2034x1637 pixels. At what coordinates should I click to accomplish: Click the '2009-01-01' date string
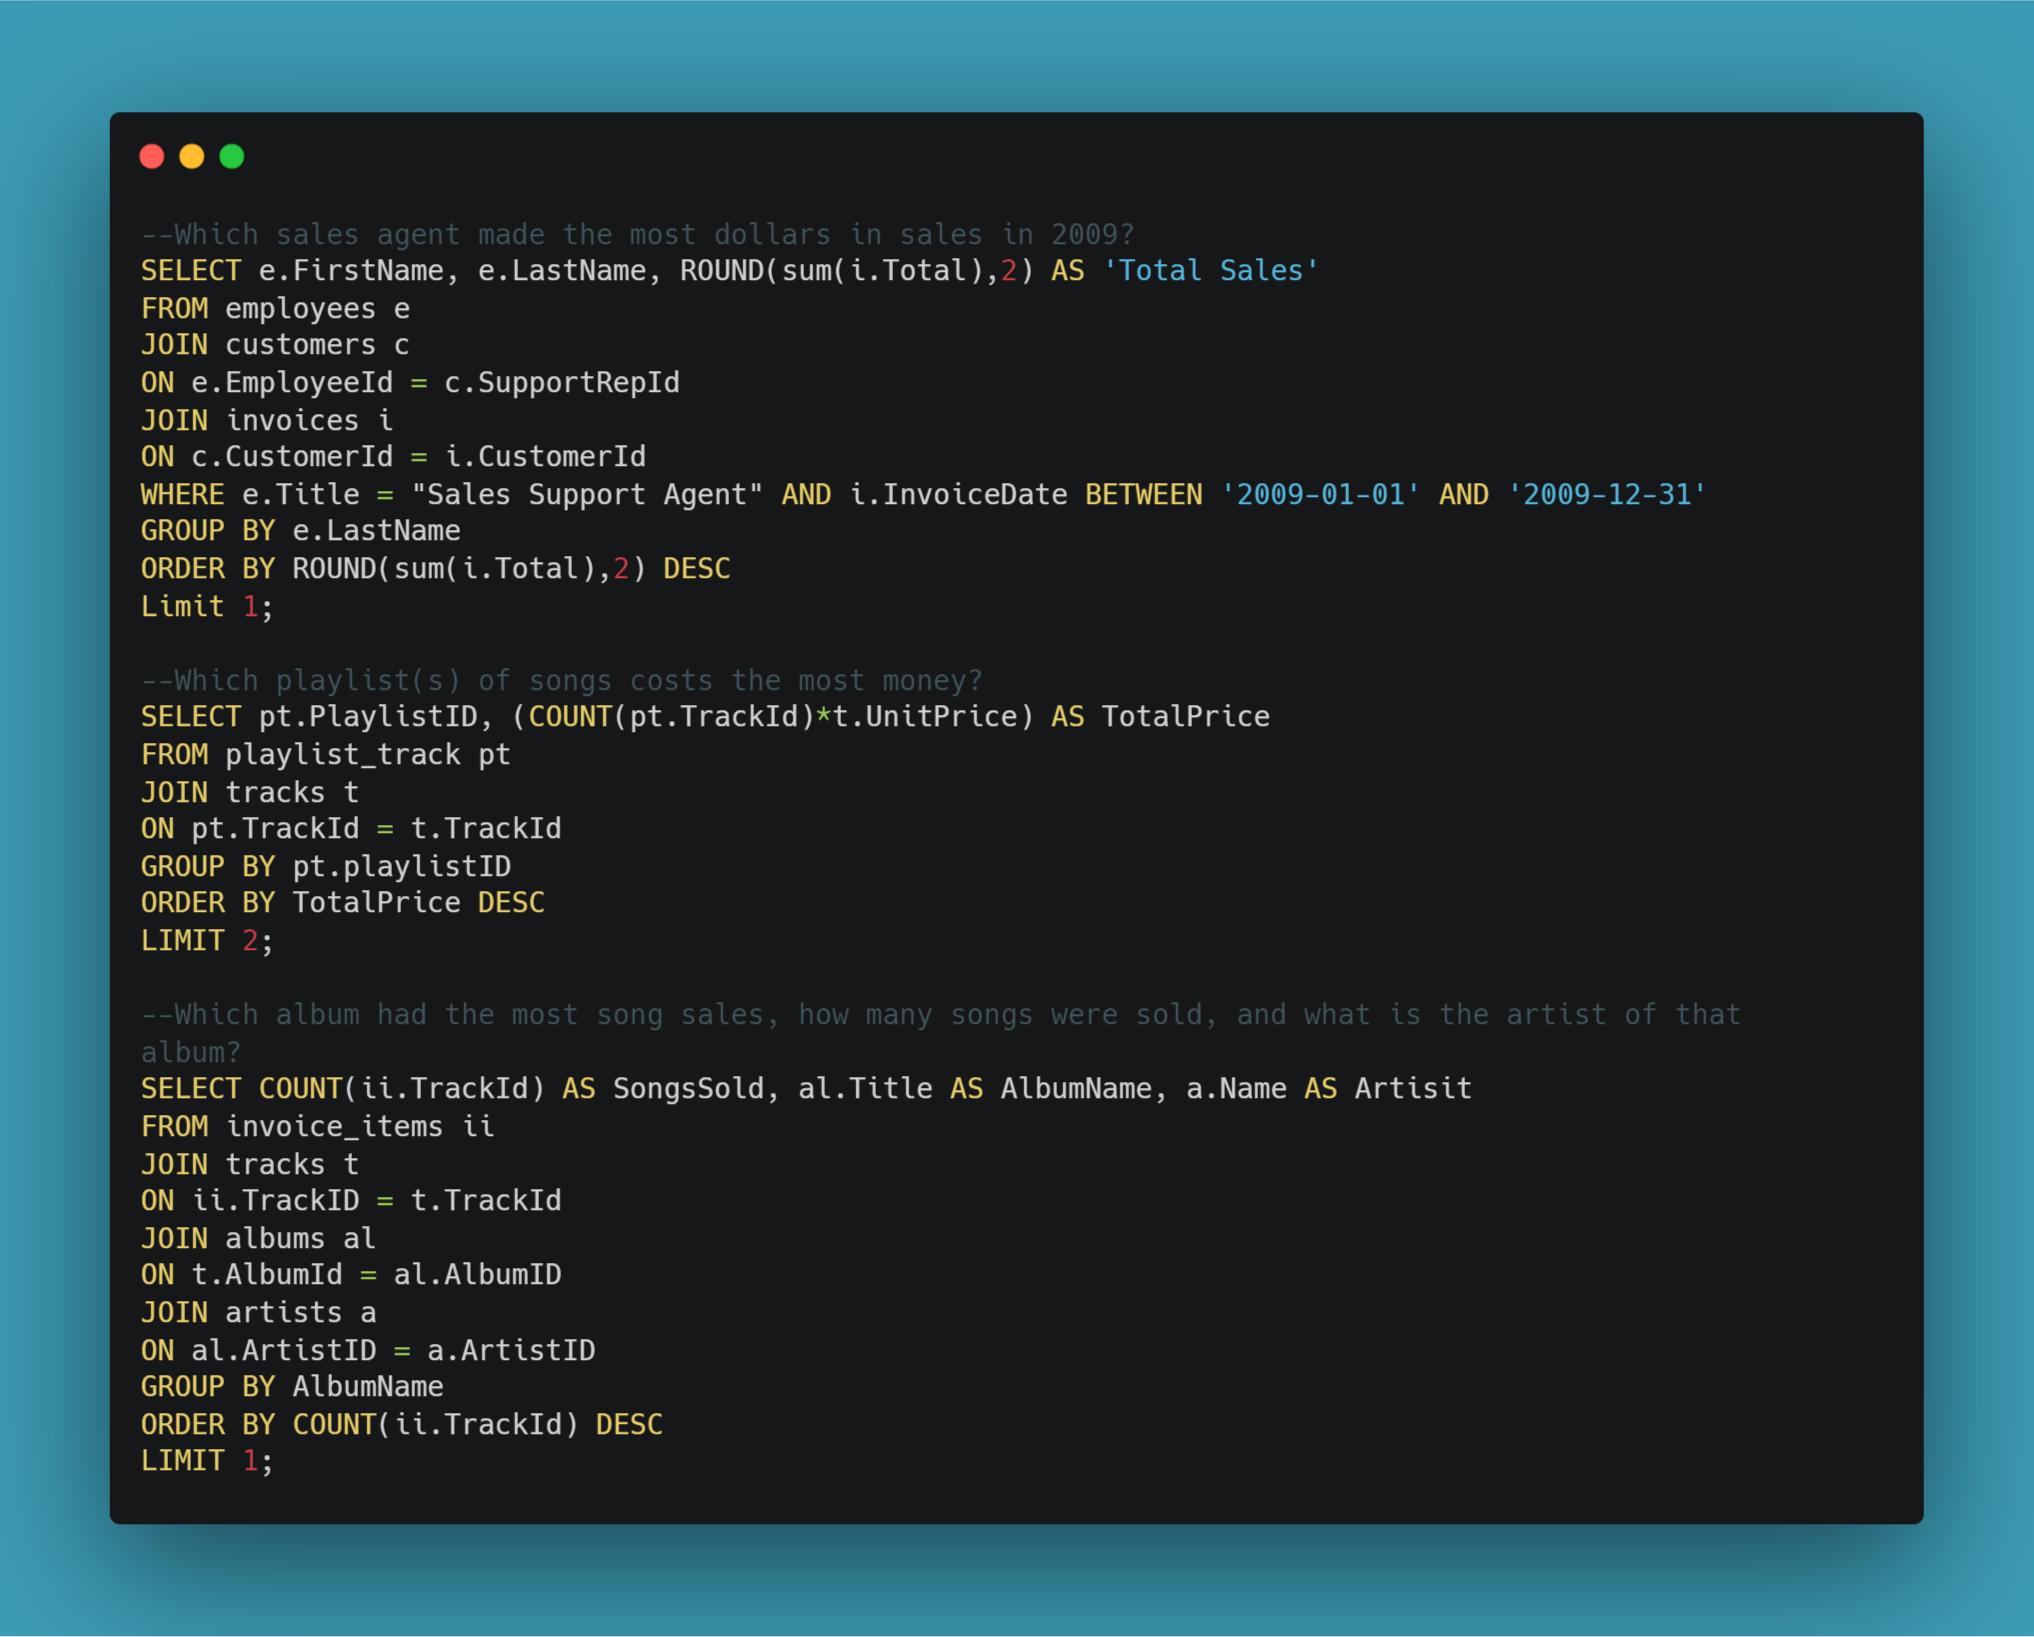[x=1319, y=494]
